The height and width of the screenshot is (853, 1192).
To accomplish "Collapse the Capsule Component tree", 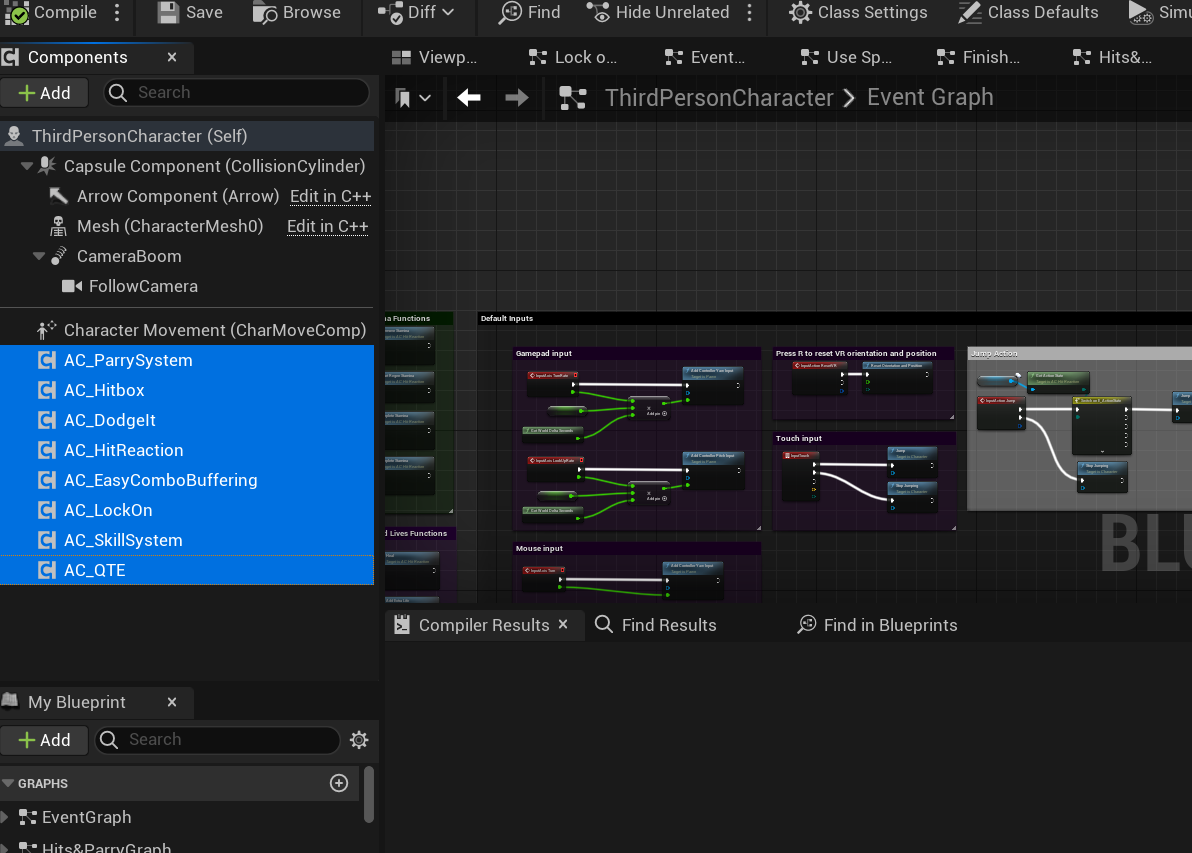I will (x=27, y=166).
